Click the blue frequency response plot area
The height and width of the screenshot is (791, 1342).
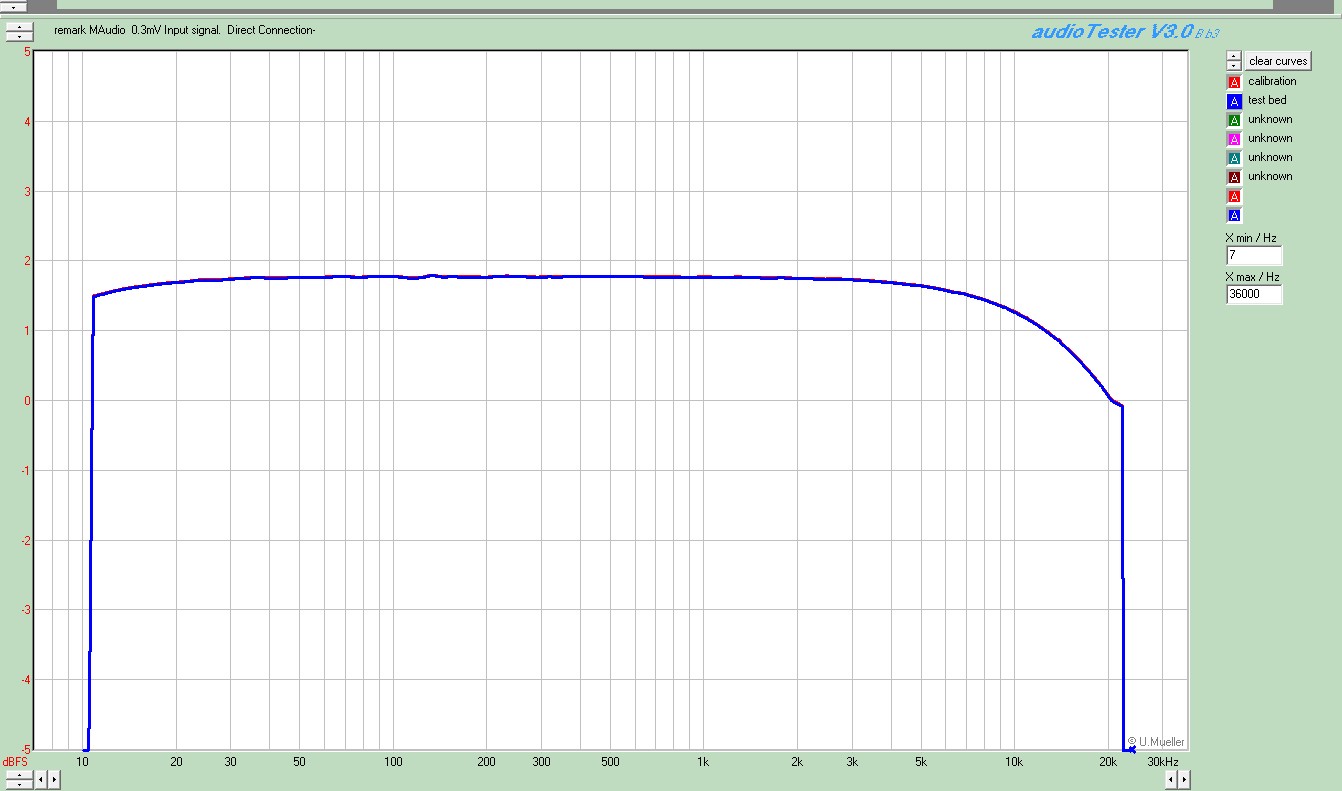(611, 400)
